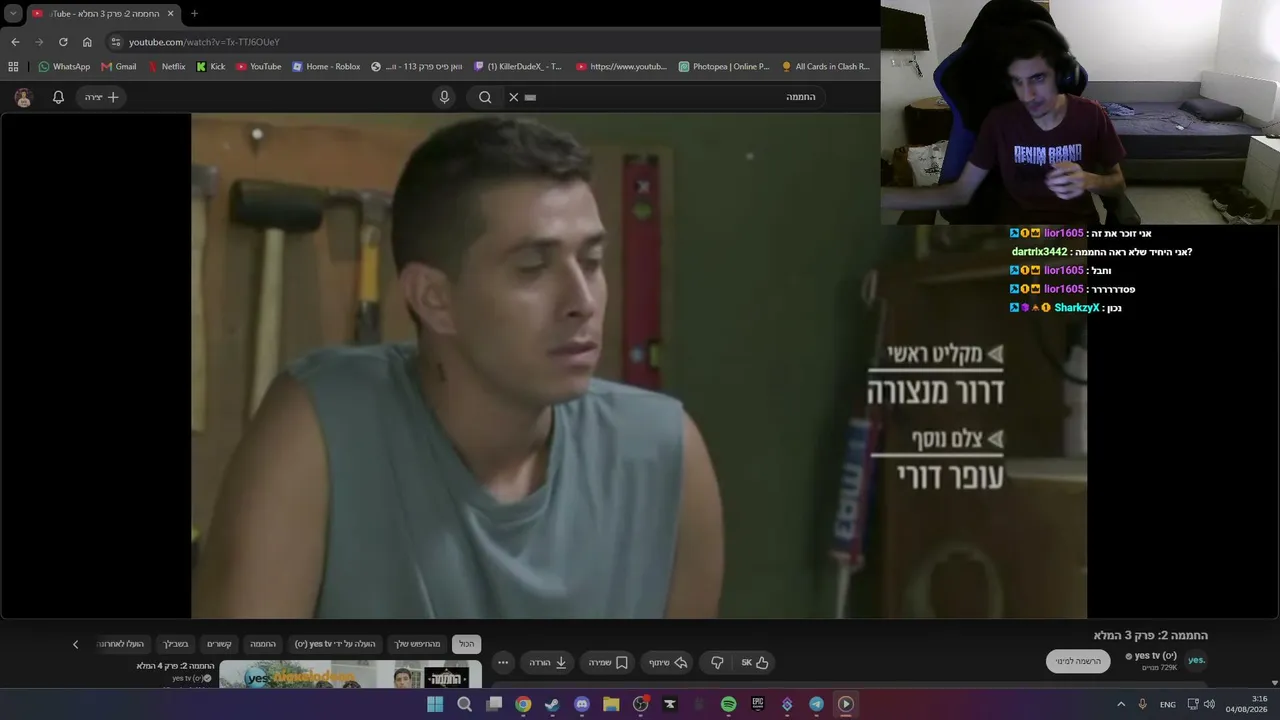This screenshot has height=720, width=1280.
Task: Open the Netflix bookmark
Action: (166, 67)
